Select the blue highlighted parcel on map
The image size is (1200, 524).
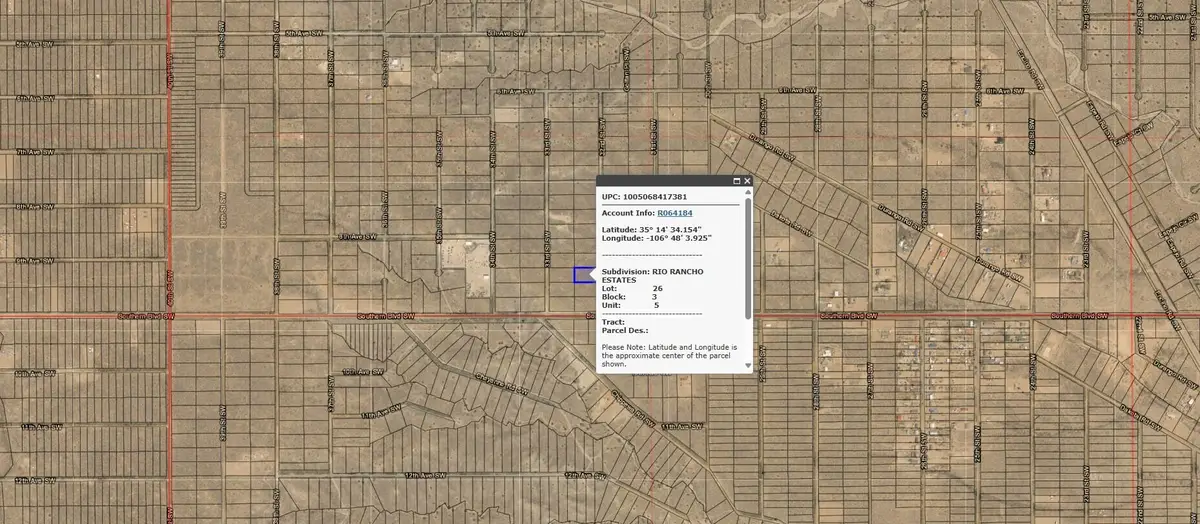click(x=584, y=275)
